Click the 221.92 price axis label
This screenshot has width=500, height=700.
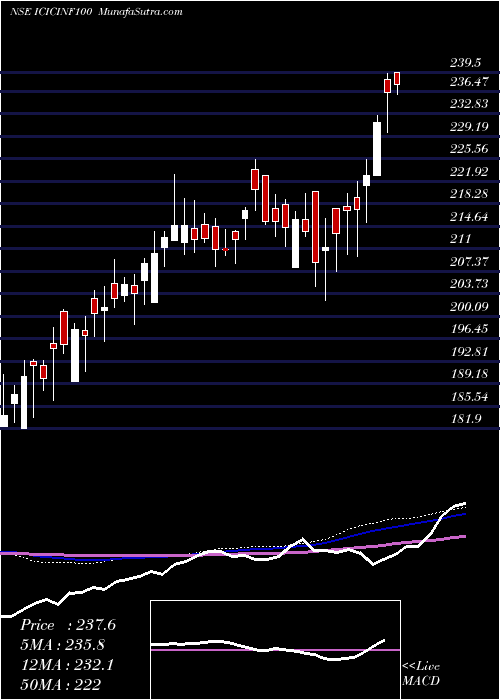pos(469,172)
